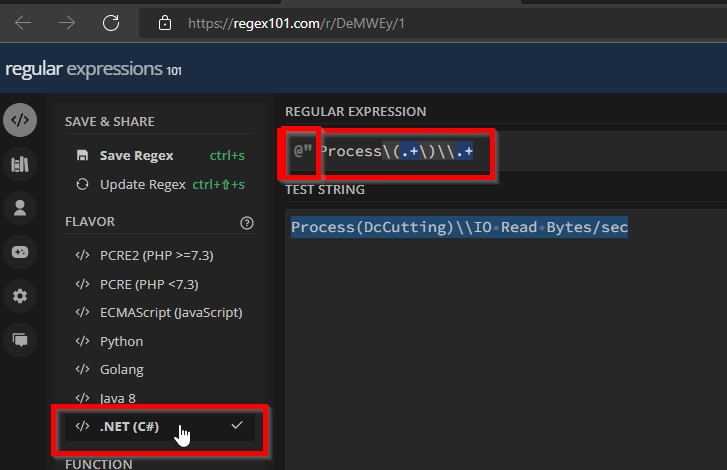The image size is (727, 470).
Task: Click the regular expressions 101 logo
Action: click(93, 69)
